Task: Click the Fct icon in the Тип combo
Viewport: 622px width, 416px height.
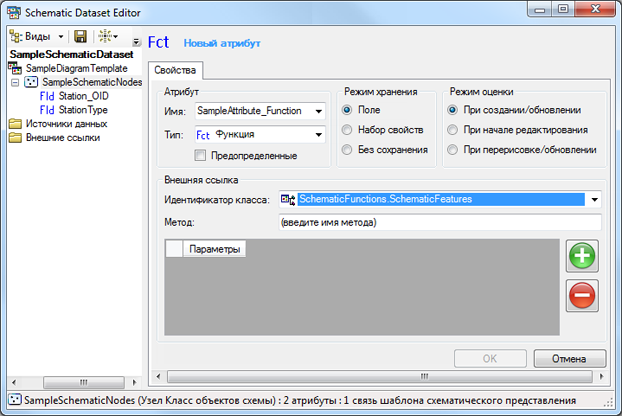Action: click(203, 135)
